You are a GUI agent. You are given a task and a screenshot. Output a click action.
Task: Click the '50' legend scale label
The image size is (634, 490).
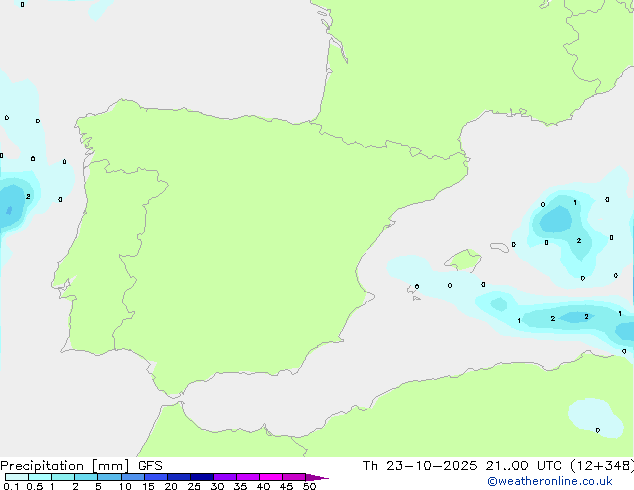[310, 486]
